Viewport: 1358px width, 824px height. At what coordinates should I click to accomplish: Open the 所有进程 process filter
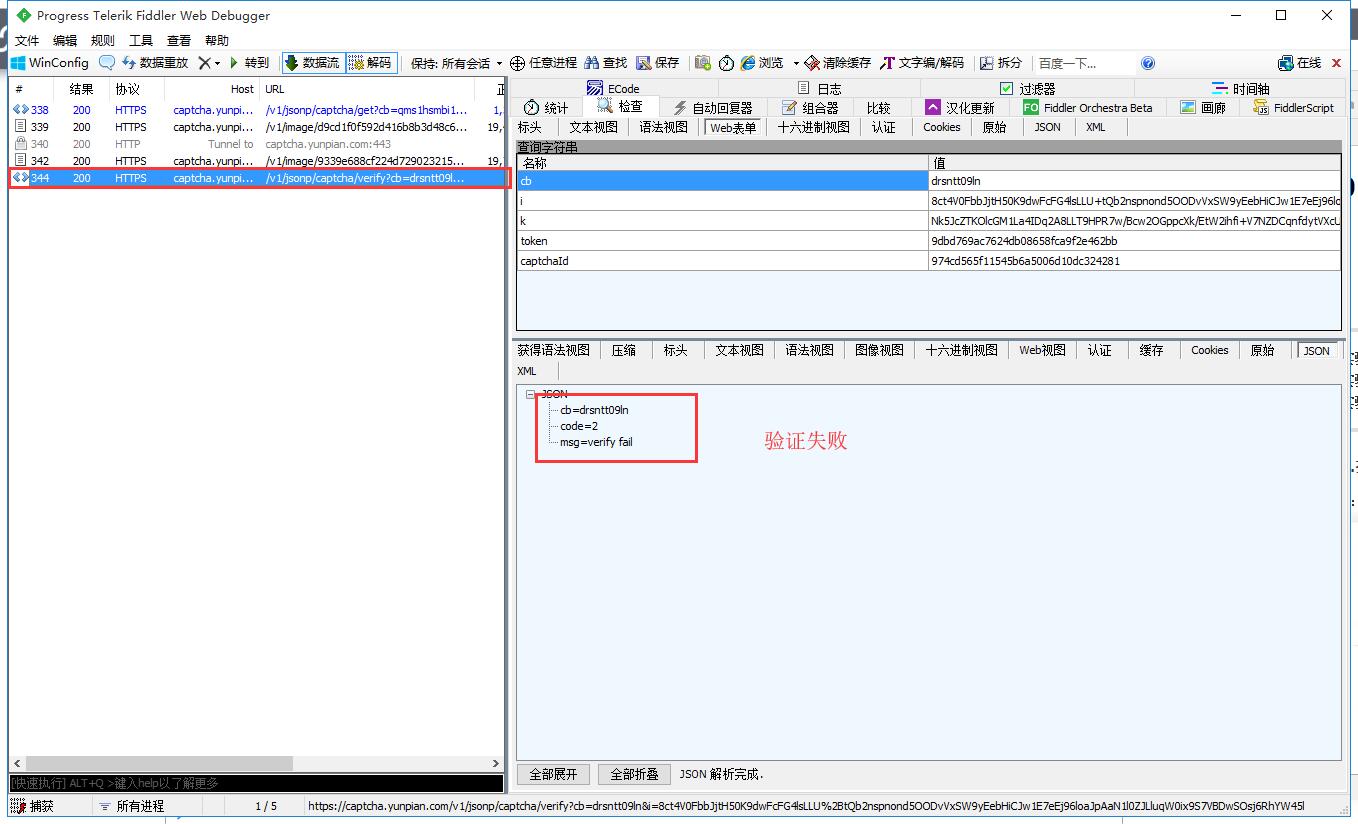131,806
